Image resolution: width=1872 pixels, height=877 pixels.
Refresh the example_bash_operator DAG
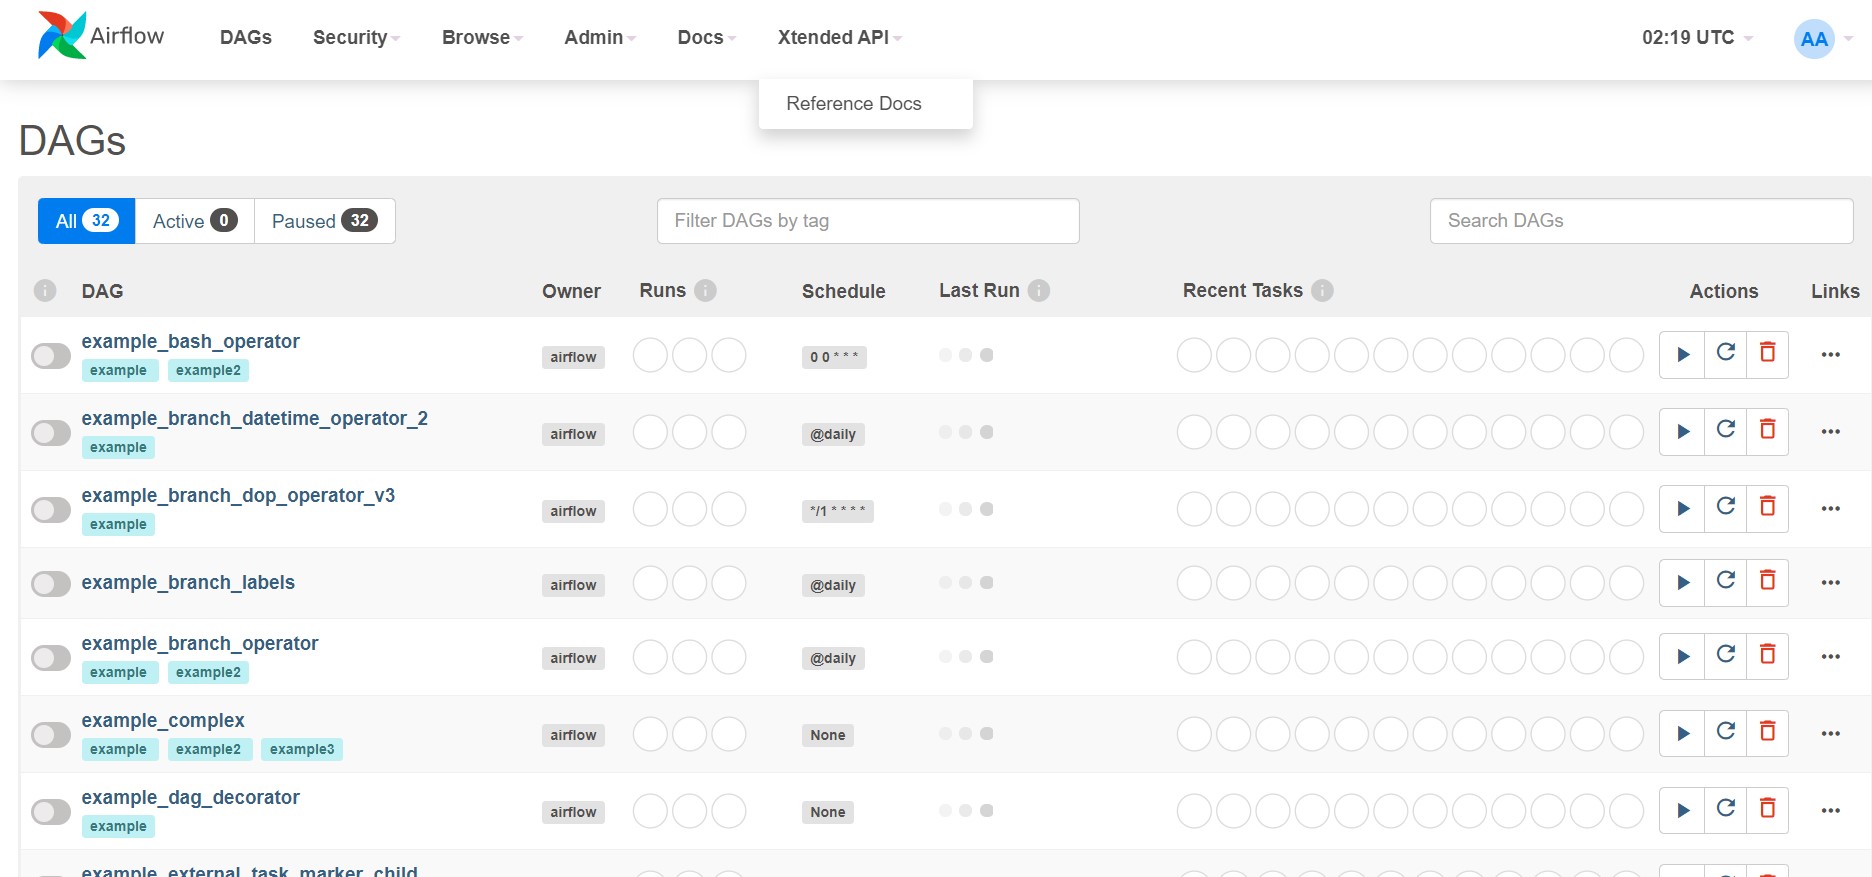tap(1725, 354)
